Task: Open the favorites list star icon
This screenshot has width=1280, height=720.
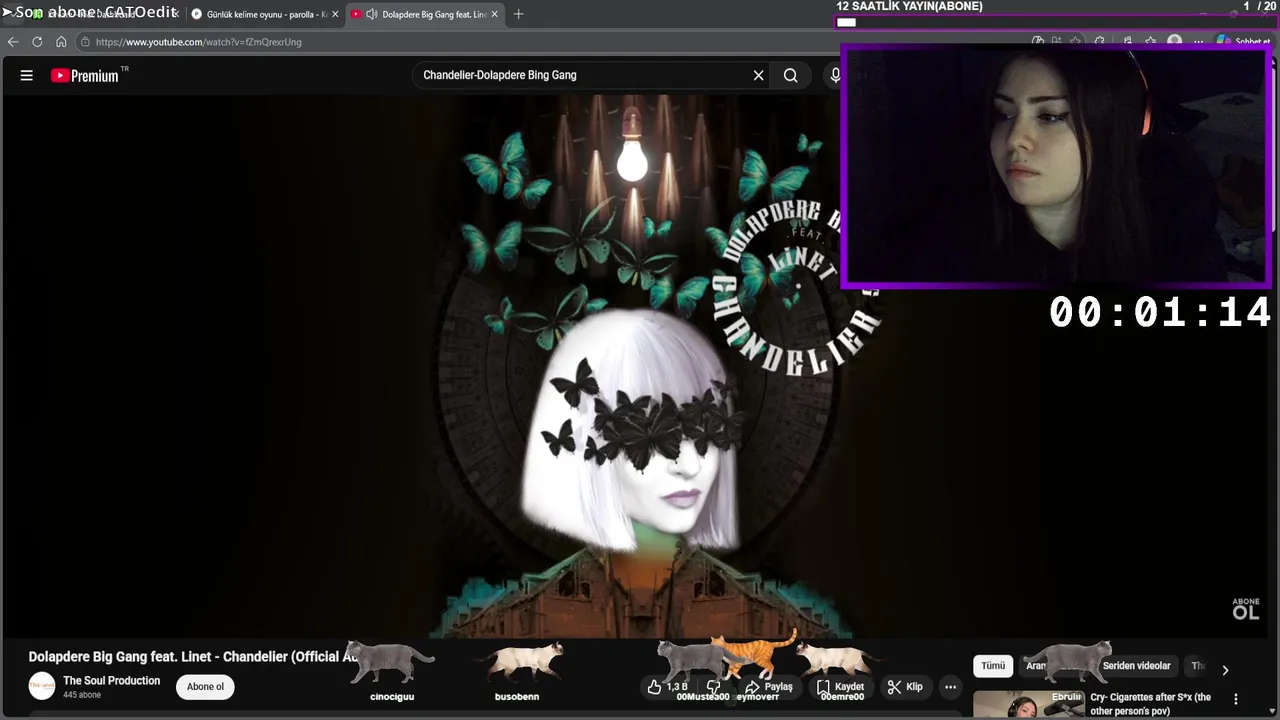Action: 1151,42
